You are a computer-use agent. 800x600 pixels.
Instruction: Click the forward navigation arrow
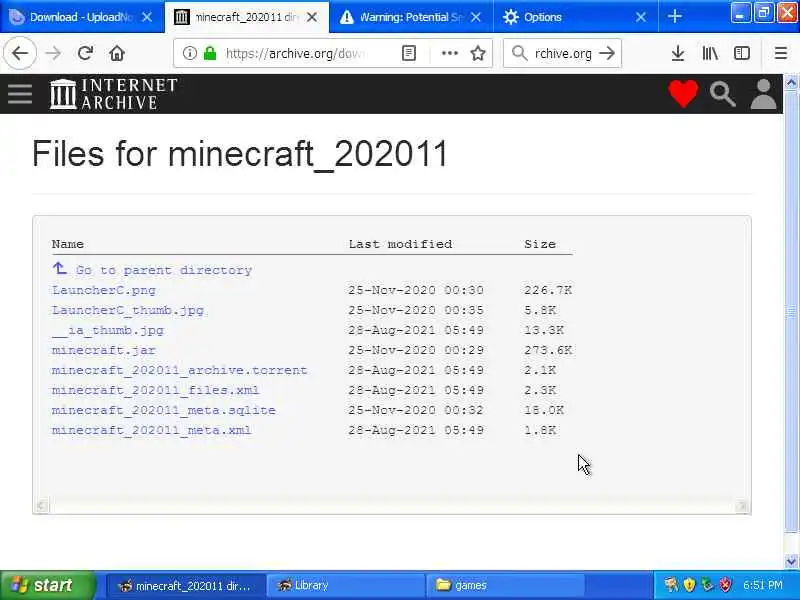tap(53, 53)
